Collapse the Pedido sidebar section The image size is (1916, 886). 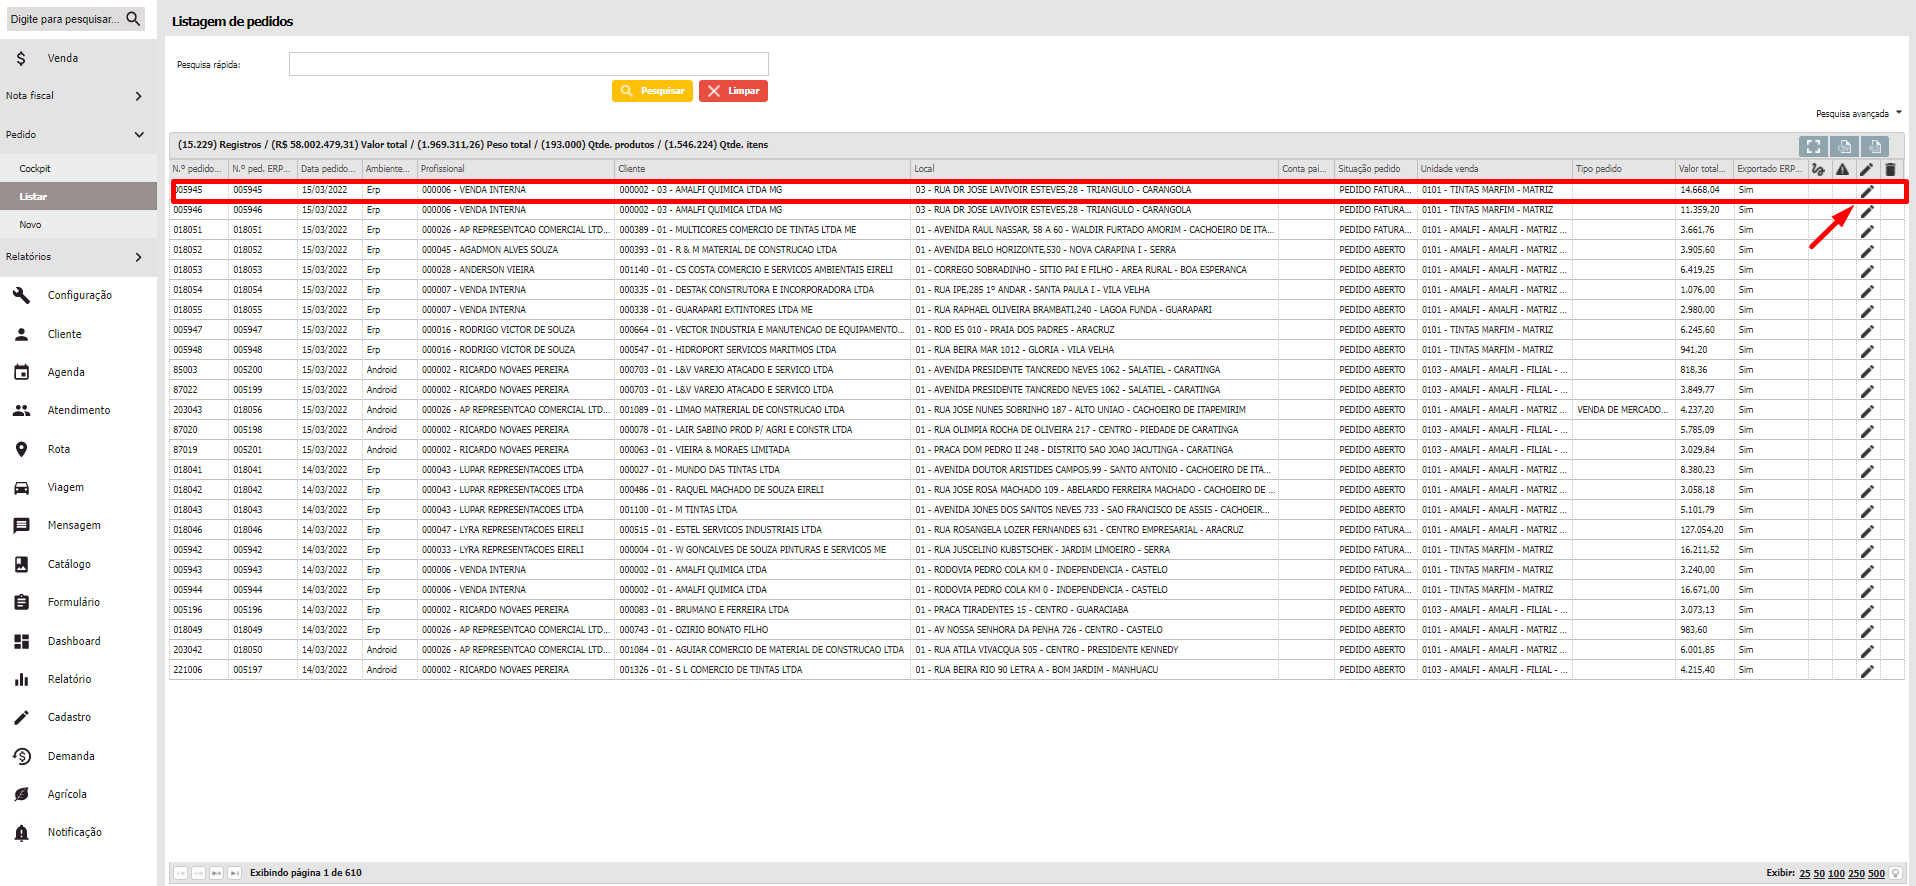click(78, 134)
